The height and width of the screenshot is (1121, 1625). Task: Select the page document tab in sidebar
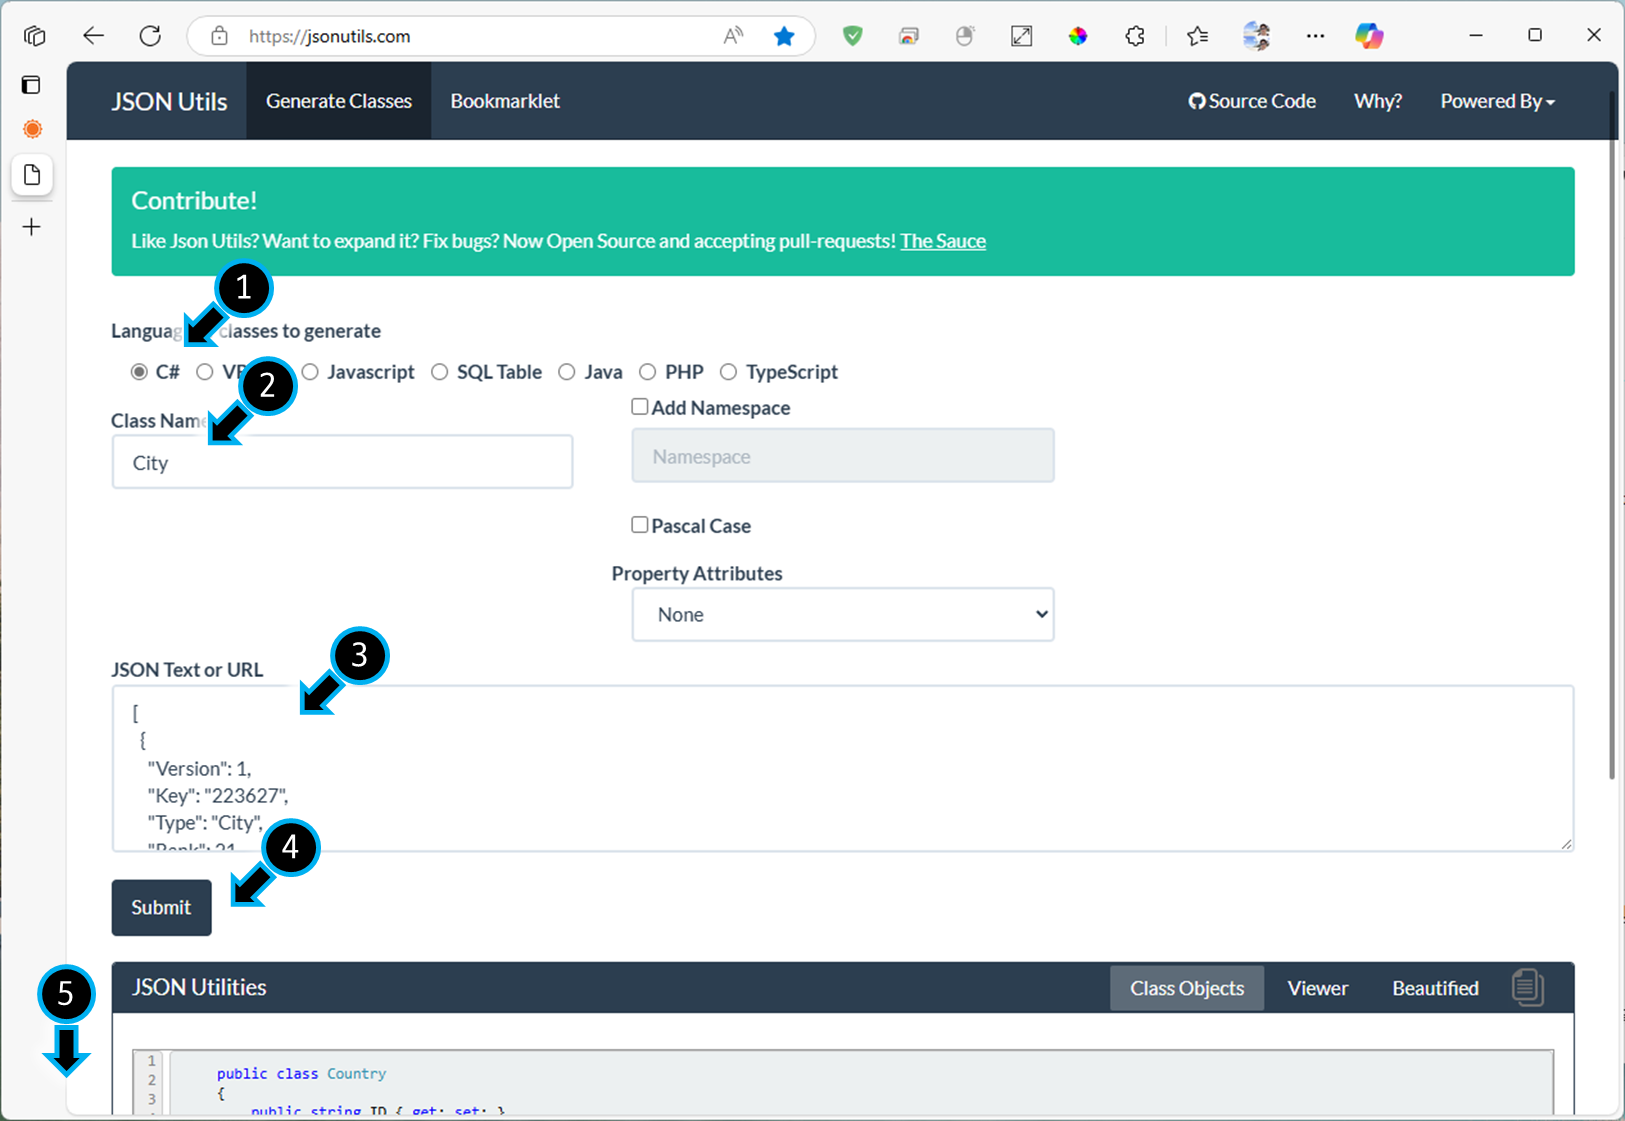pos(32,175)
